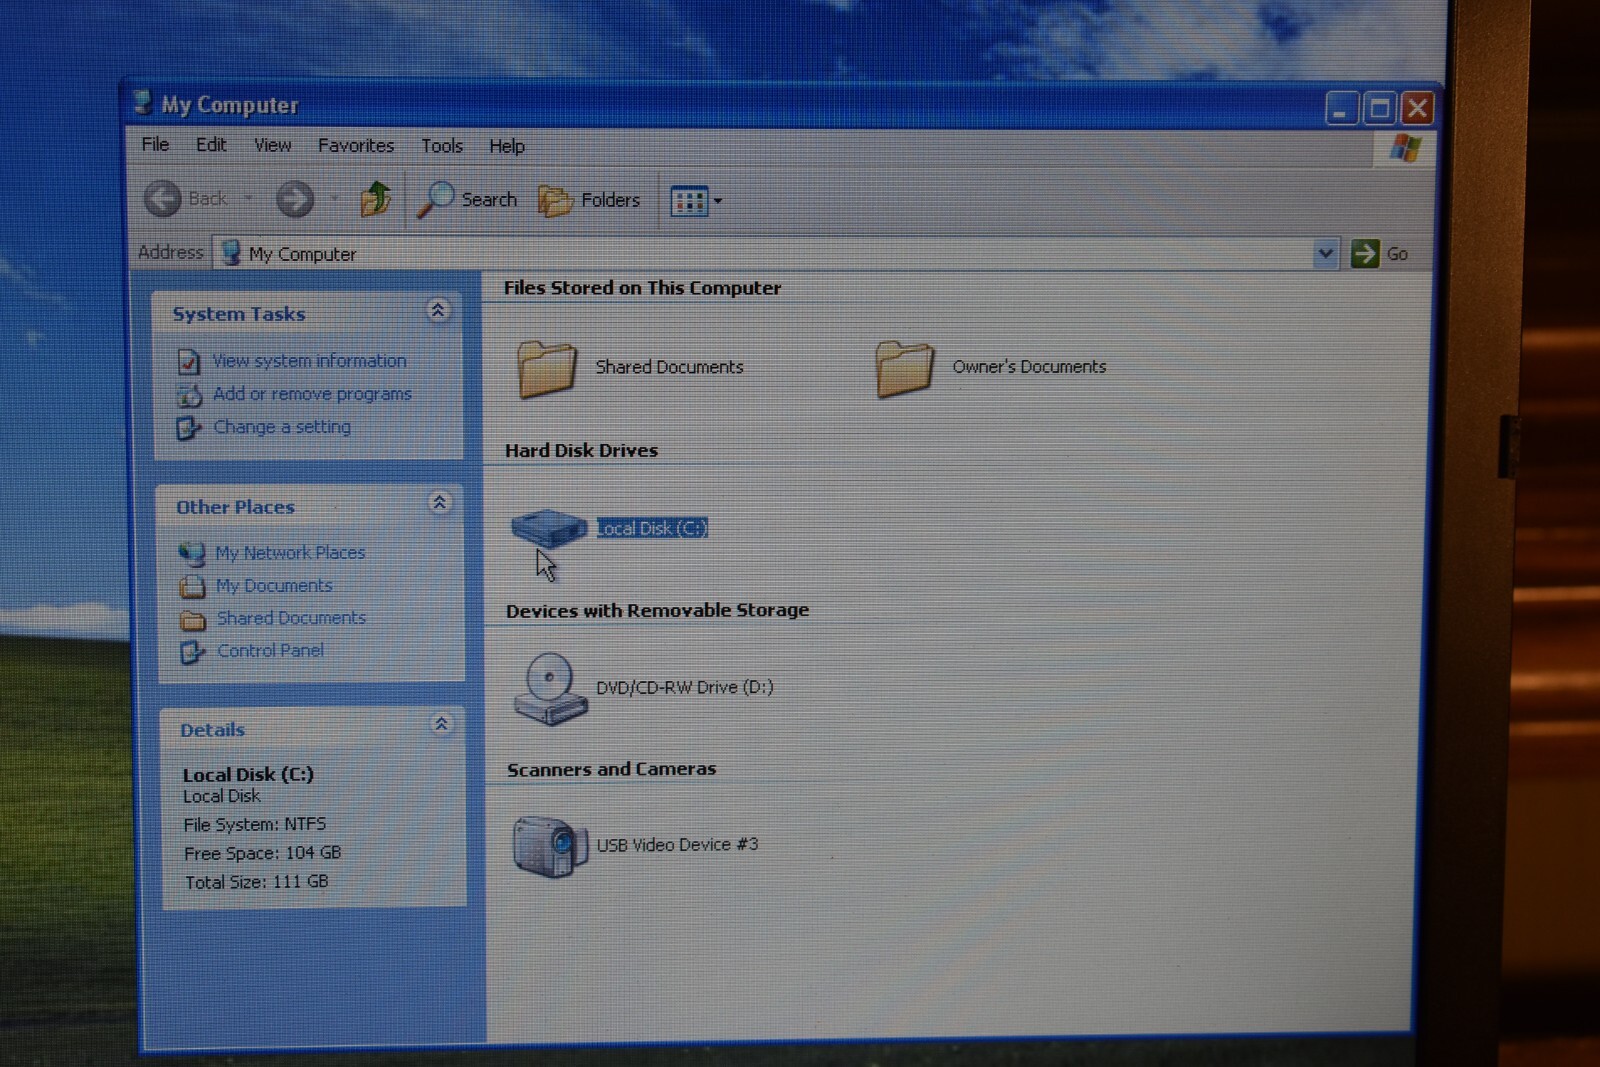
Task: Open the File menu
Action: point(155,144)
